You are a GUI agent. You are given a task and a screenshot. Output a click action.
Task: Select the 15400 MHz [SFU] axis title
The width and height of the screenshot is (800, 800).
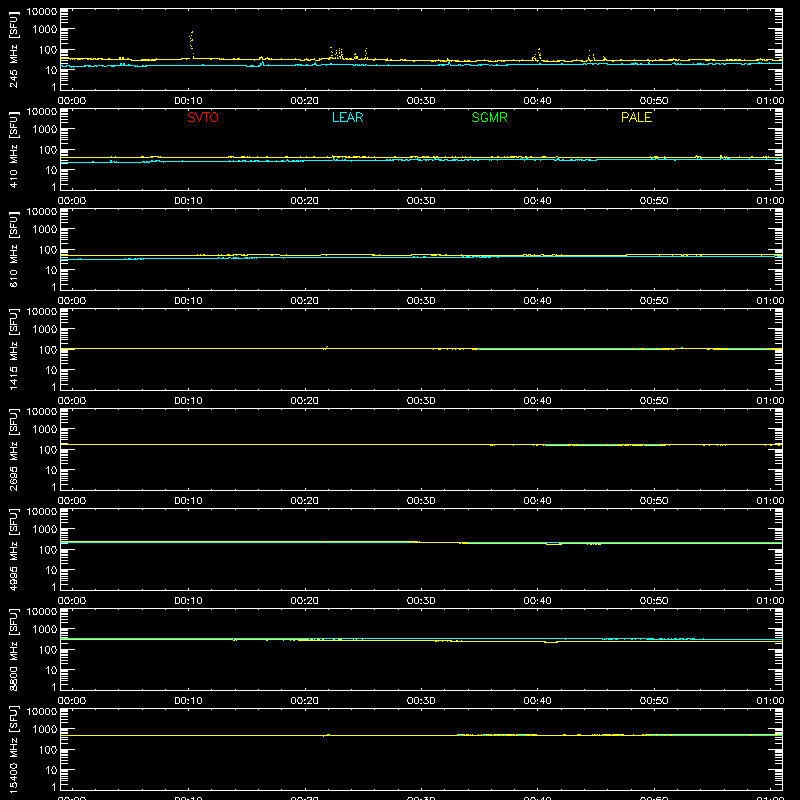pyautogui.click(x=13, y=749)
